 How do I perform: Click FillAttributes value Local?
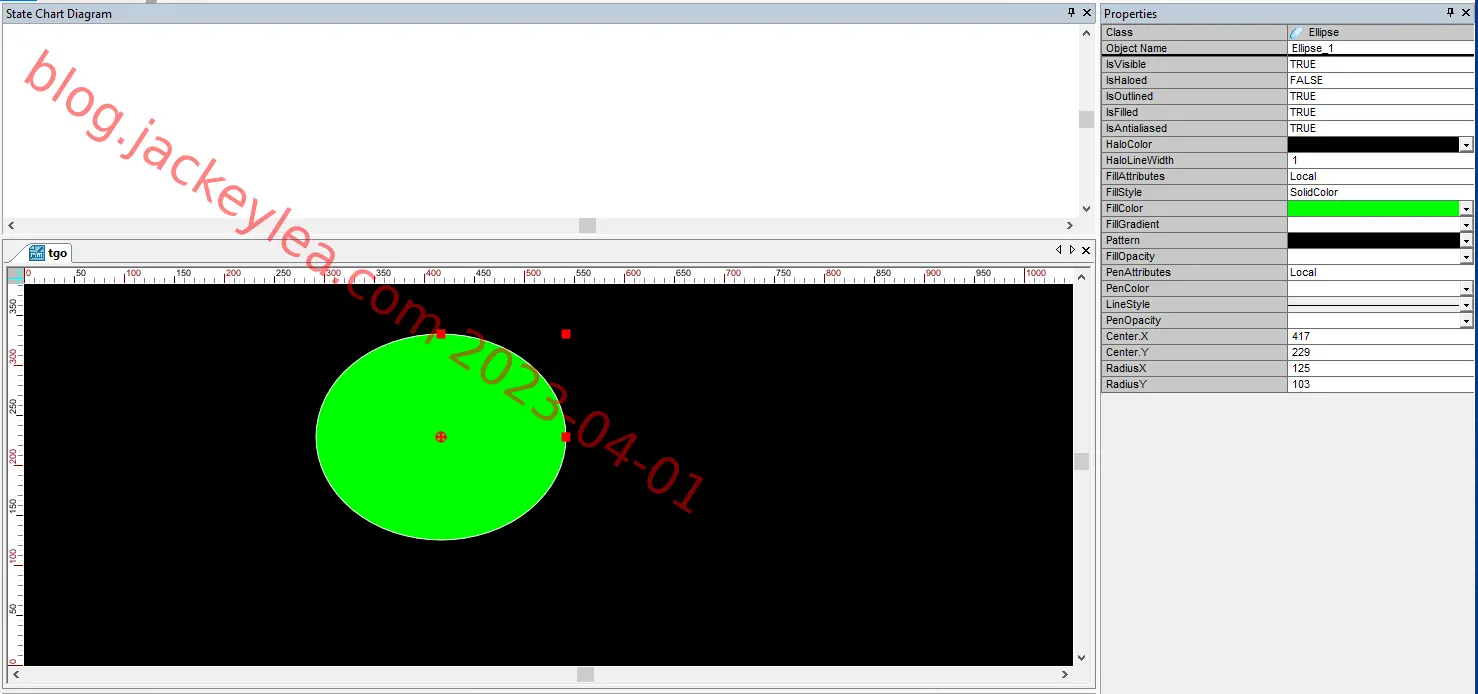click(x=1380, y=176)
